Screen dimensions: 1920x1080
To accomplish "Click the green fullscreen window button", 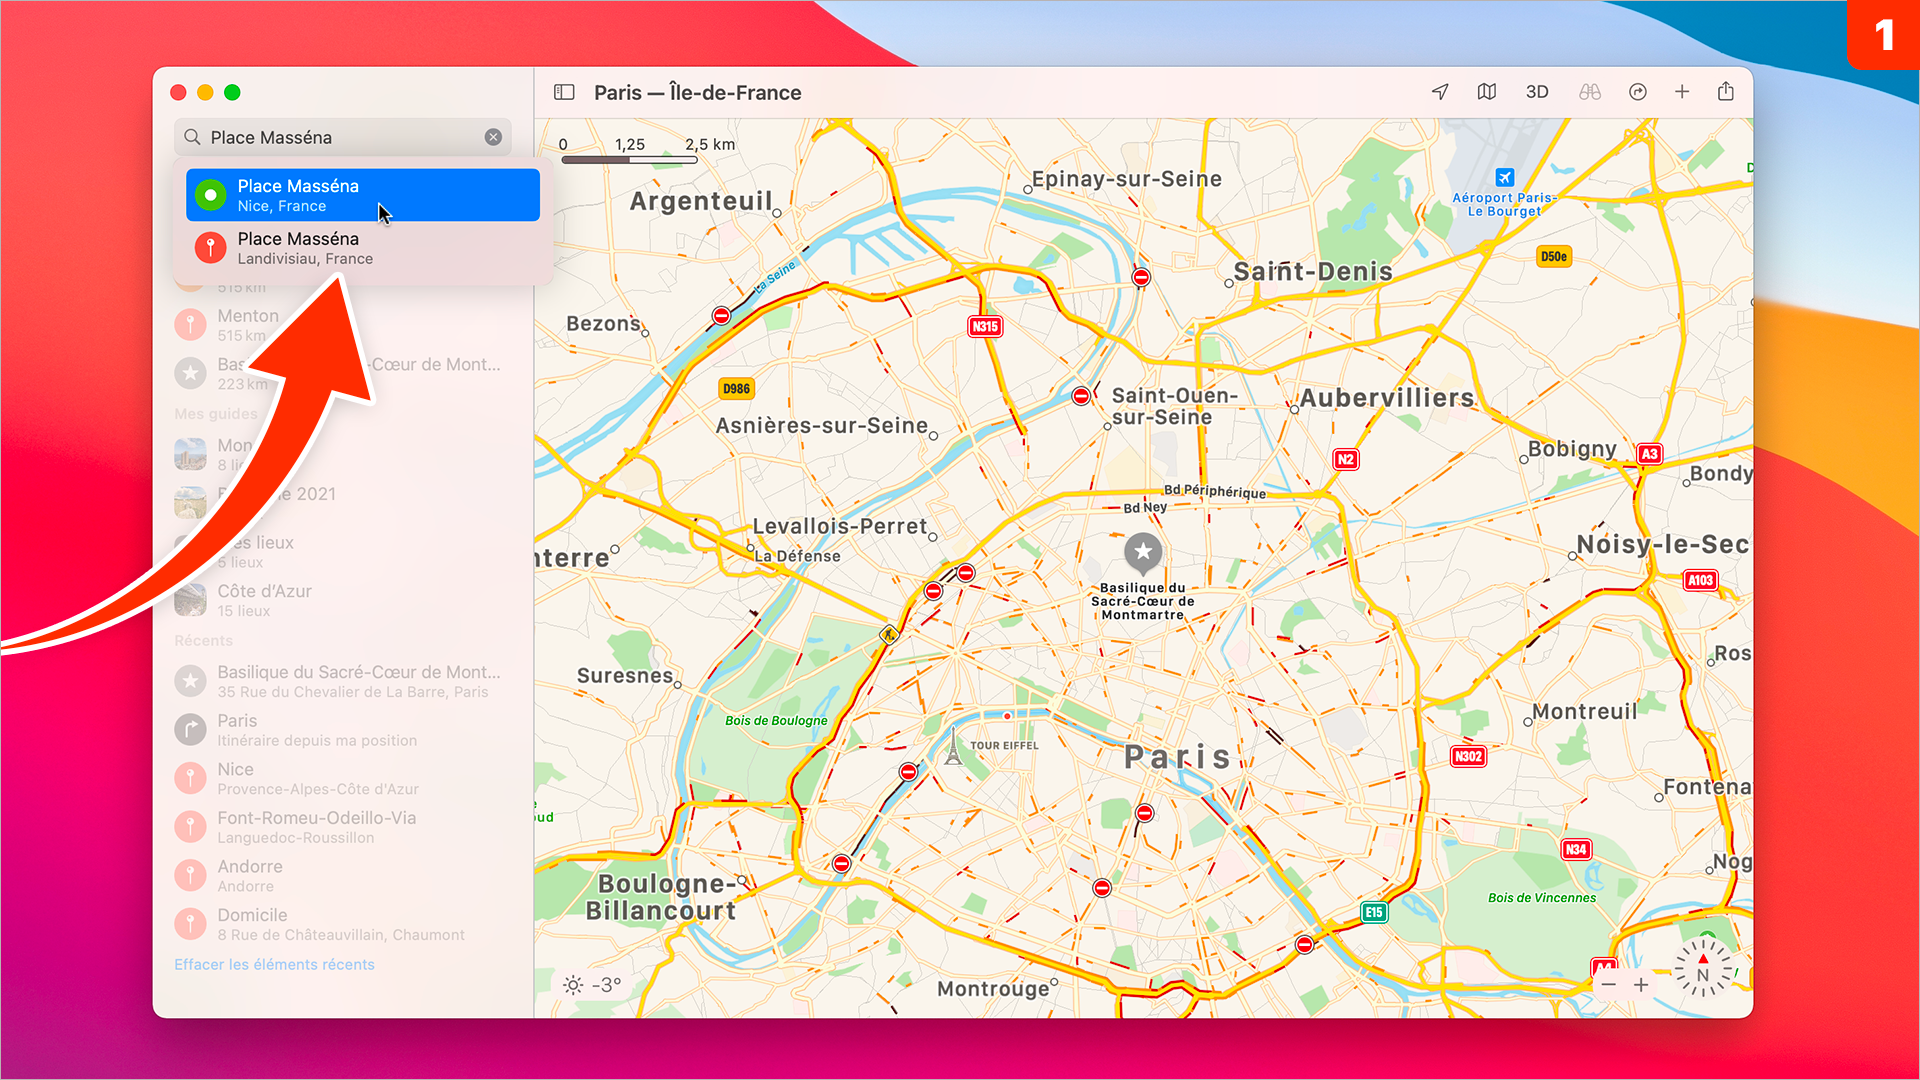I will coord(232,92).
